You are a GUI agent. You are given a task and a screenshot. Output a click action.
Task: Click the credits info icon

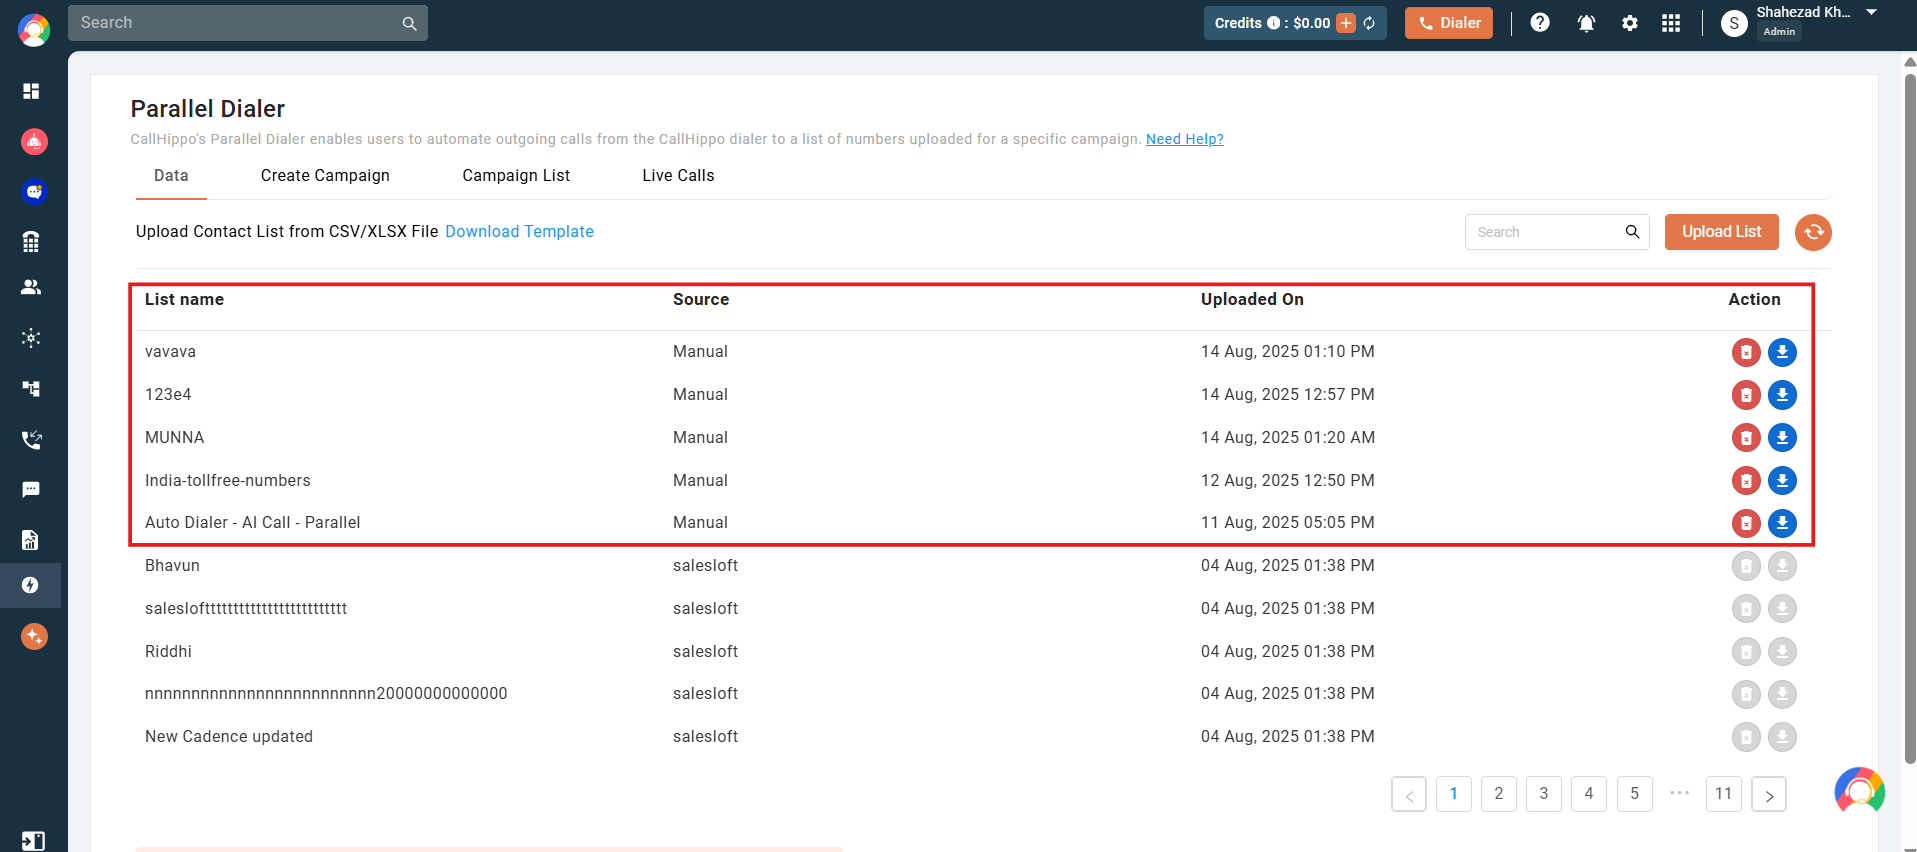[1273, 23]
